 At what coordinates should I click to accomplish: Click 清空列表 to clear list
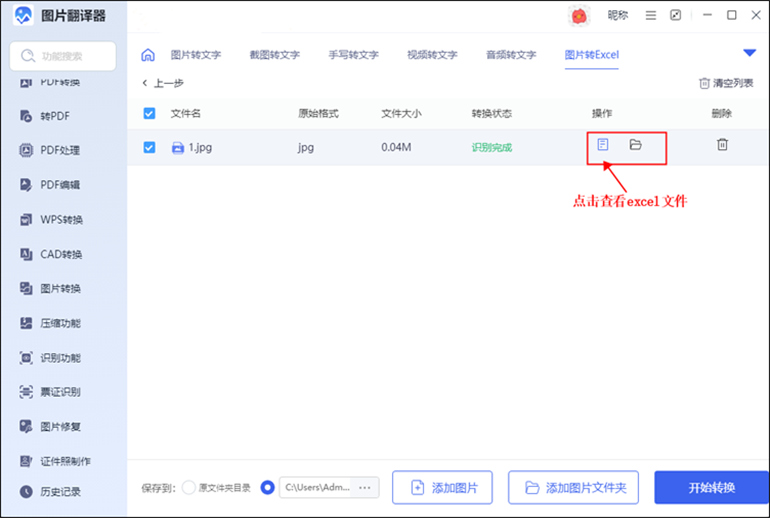[726, 83]
